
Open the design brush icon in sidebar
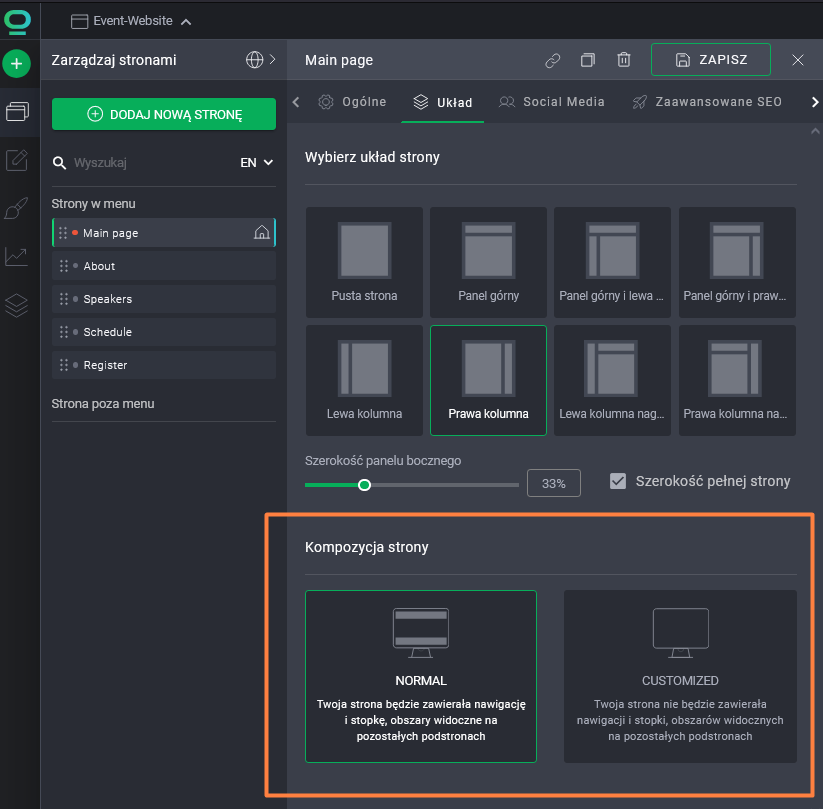(x=17, y=208)
